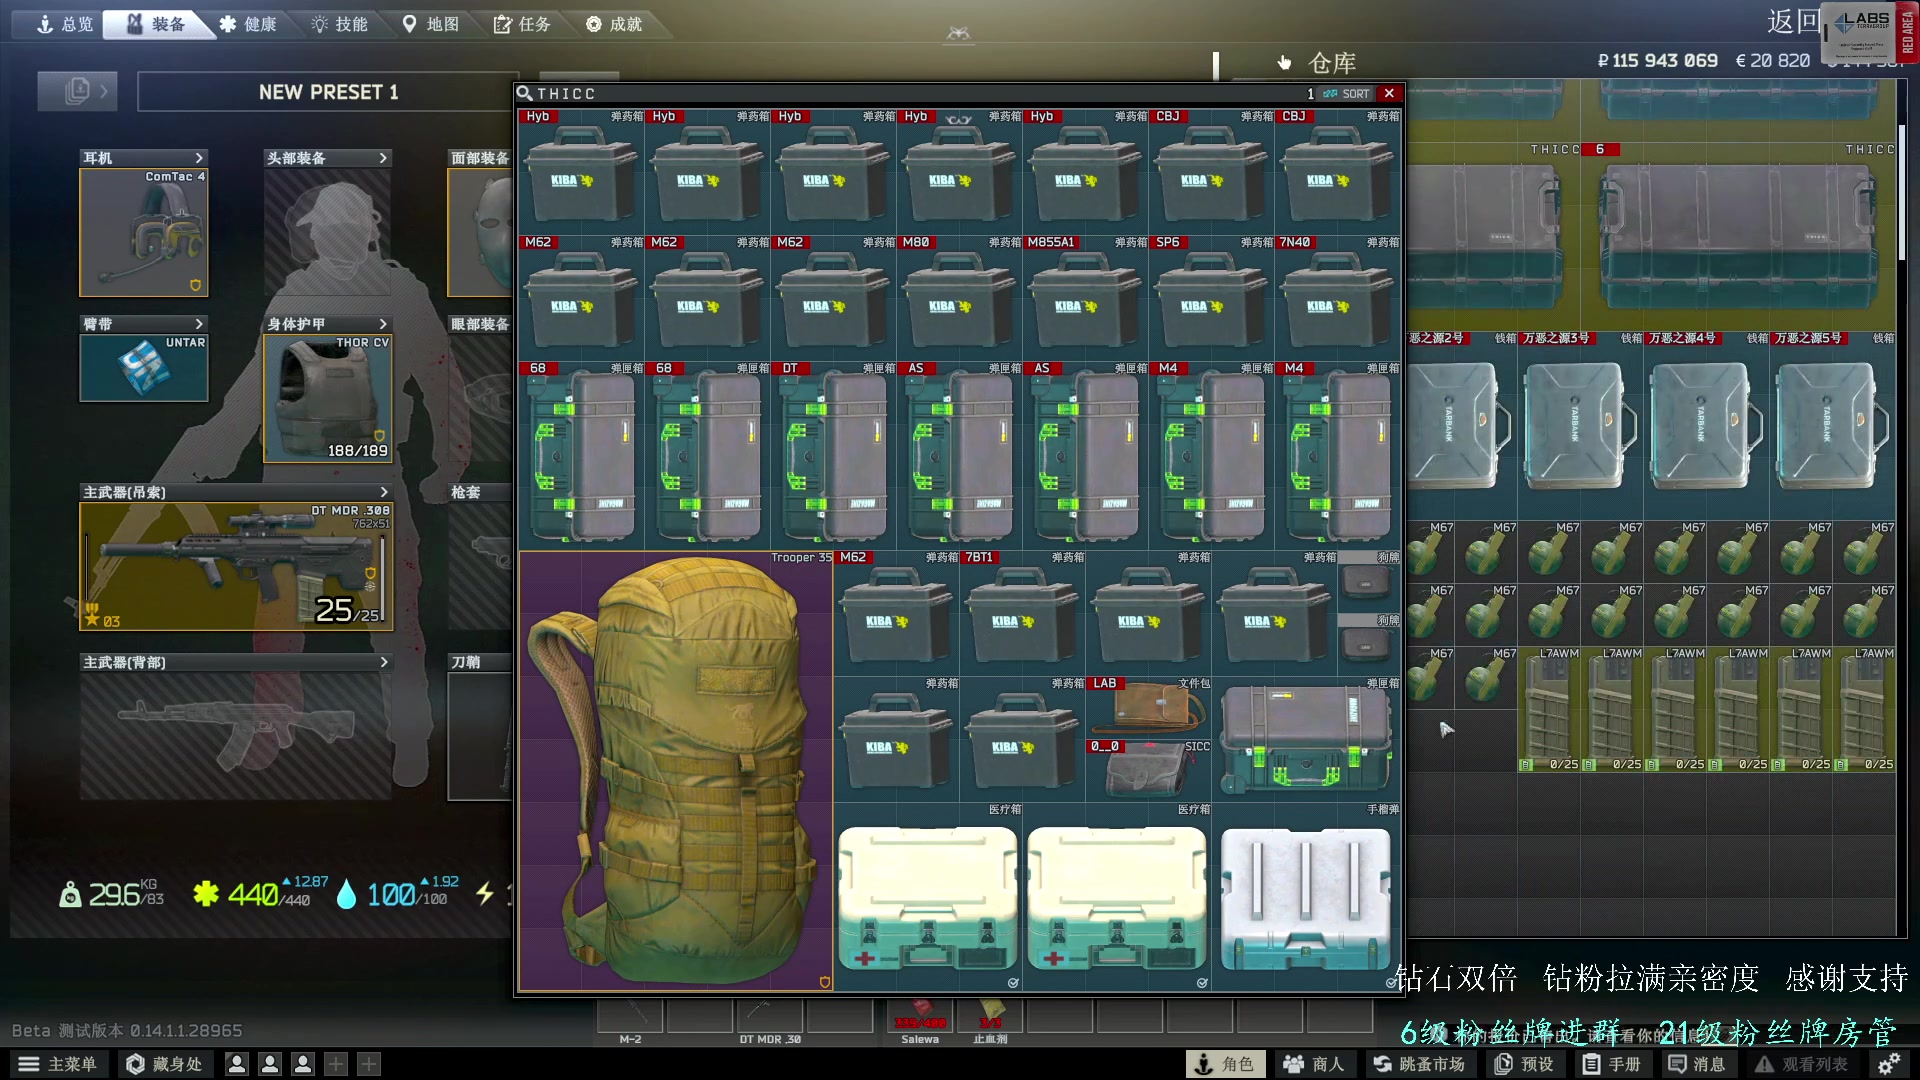This screenshot has width=1920, height=1080.
Task: Open the 商人 traders screen
Action: pos(1315,1064)
